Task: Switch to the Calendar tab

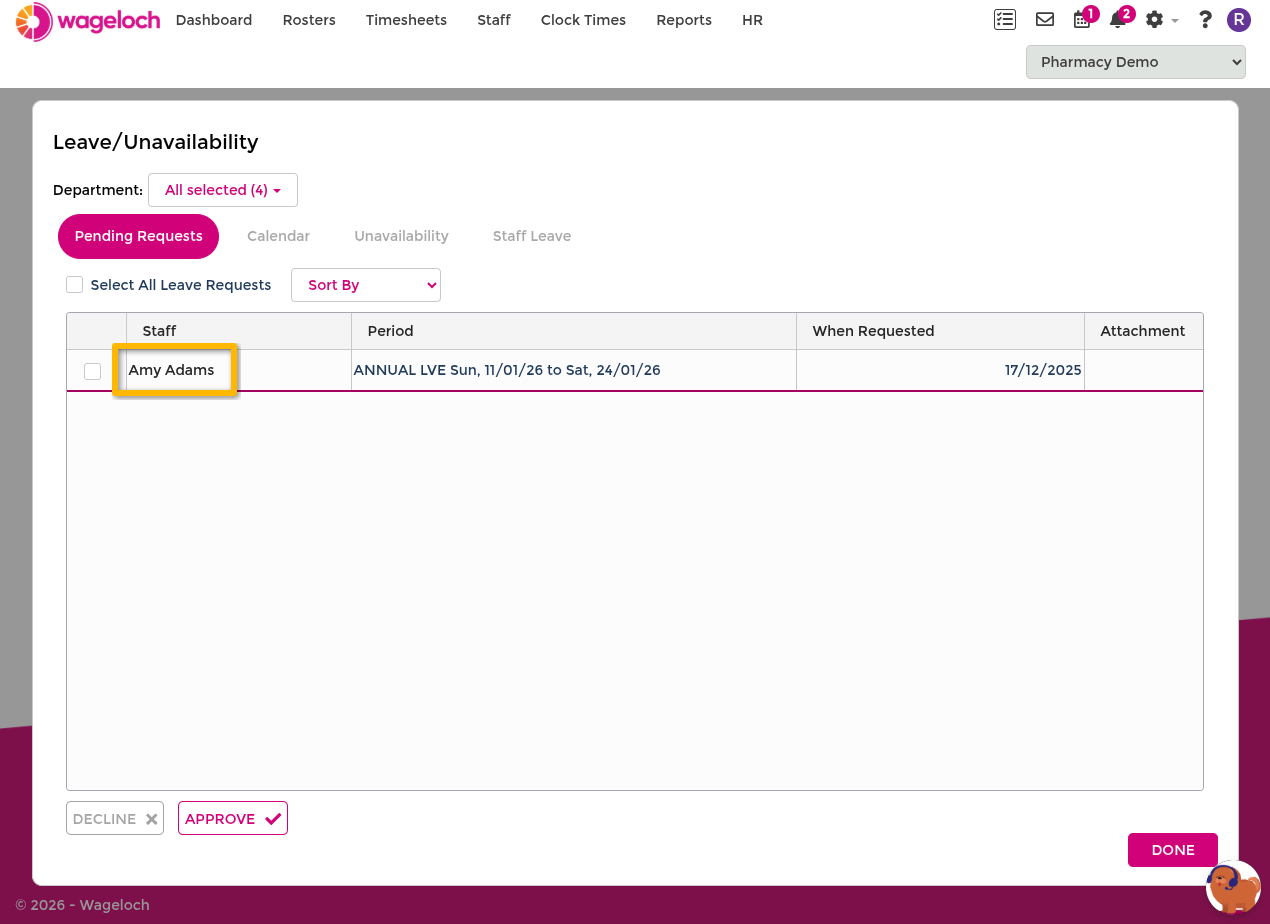Action: point(278,236)
